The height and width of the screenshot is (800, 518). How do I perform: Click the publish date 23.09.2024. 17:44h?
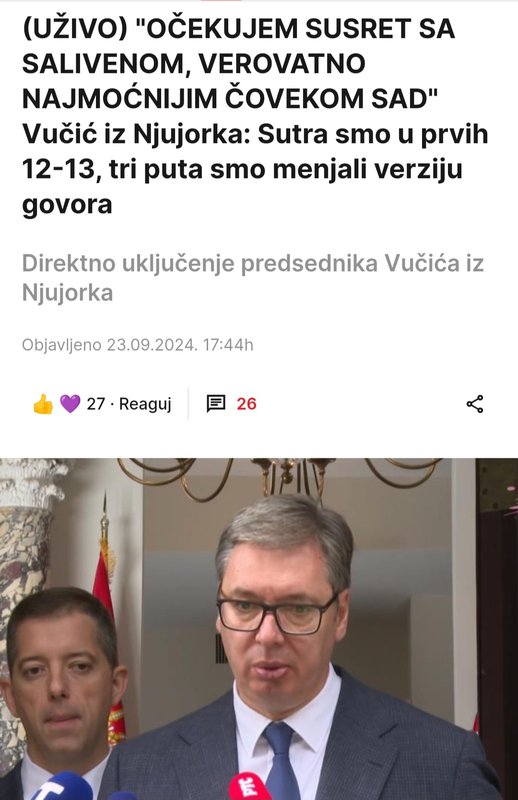180,345
